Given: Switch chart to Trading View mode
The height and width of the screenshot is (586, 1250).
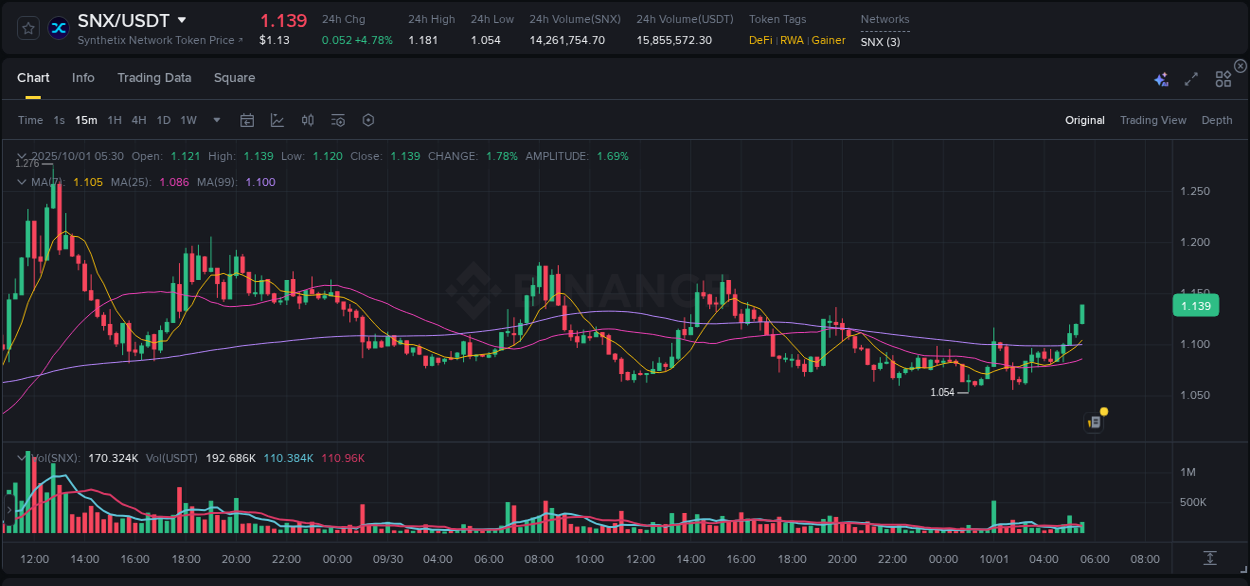Looking at the screenshot, I should coord(1153,120).
